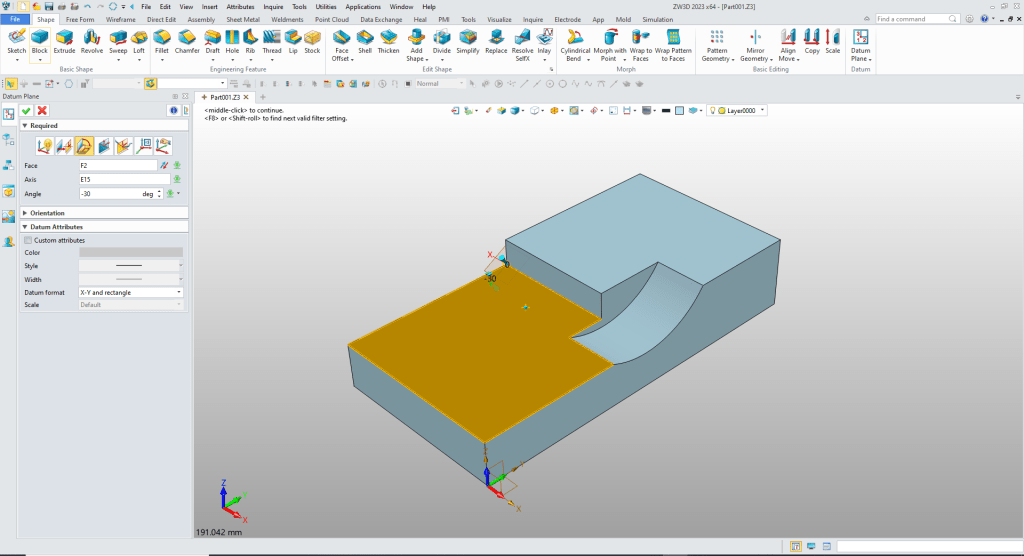This screenshot has height=556, width=1024.
Task: Click the Angle value input field
Action: pos(108,193)
